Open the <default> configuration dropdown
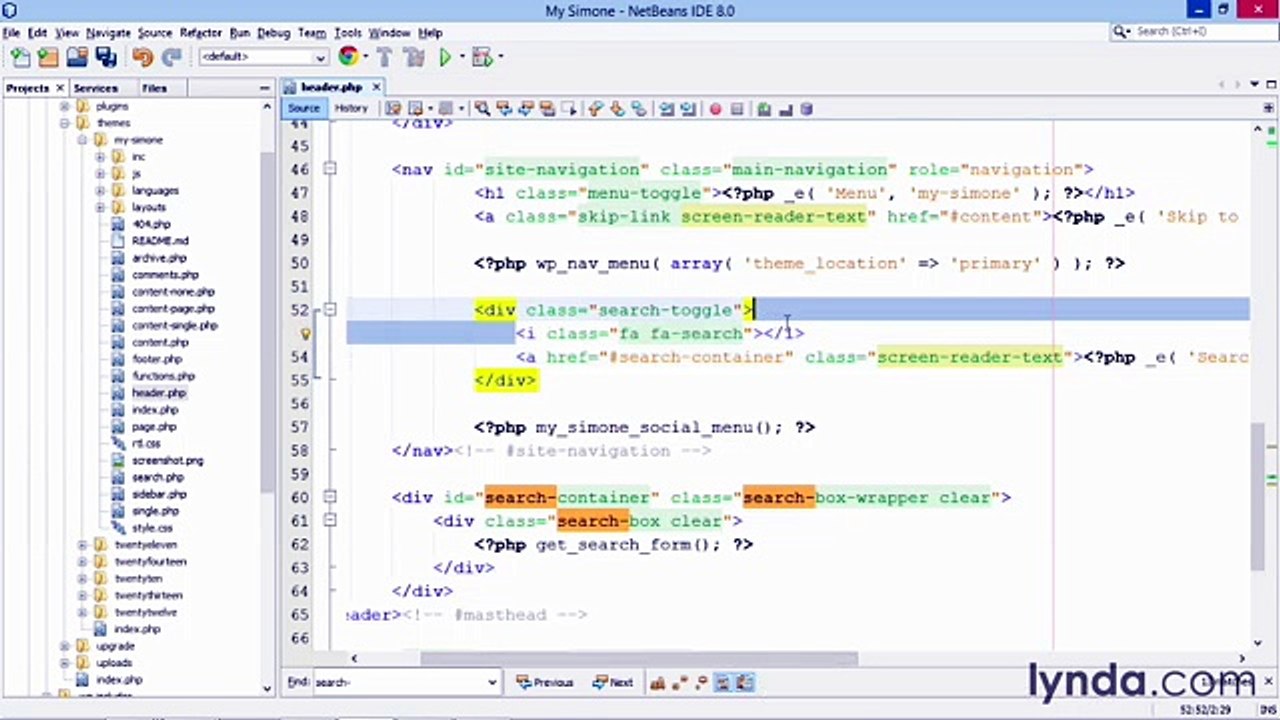The height and width of the screenshot is (720, 1280). pyautogui.click(x=264, y=57)
